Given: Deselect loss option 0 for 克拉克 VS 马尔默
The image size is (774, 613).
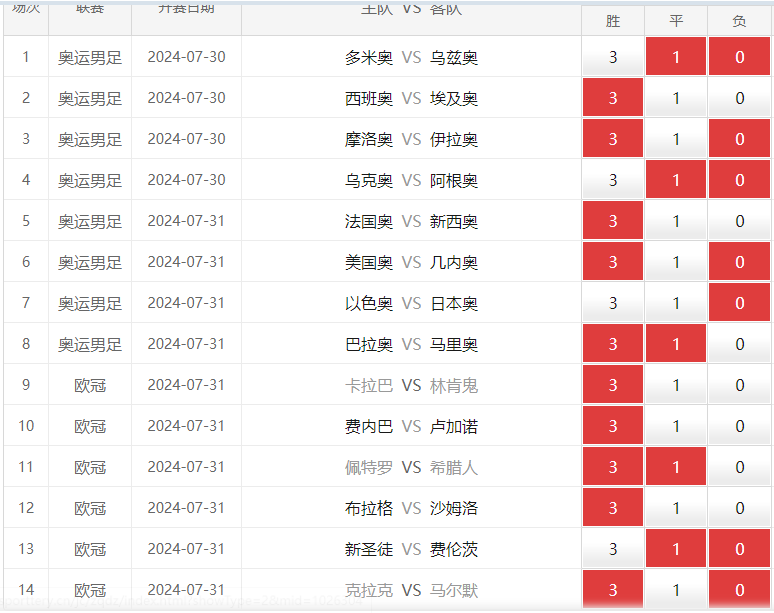Looking at the screenshot, I should (x=739, y=589).
